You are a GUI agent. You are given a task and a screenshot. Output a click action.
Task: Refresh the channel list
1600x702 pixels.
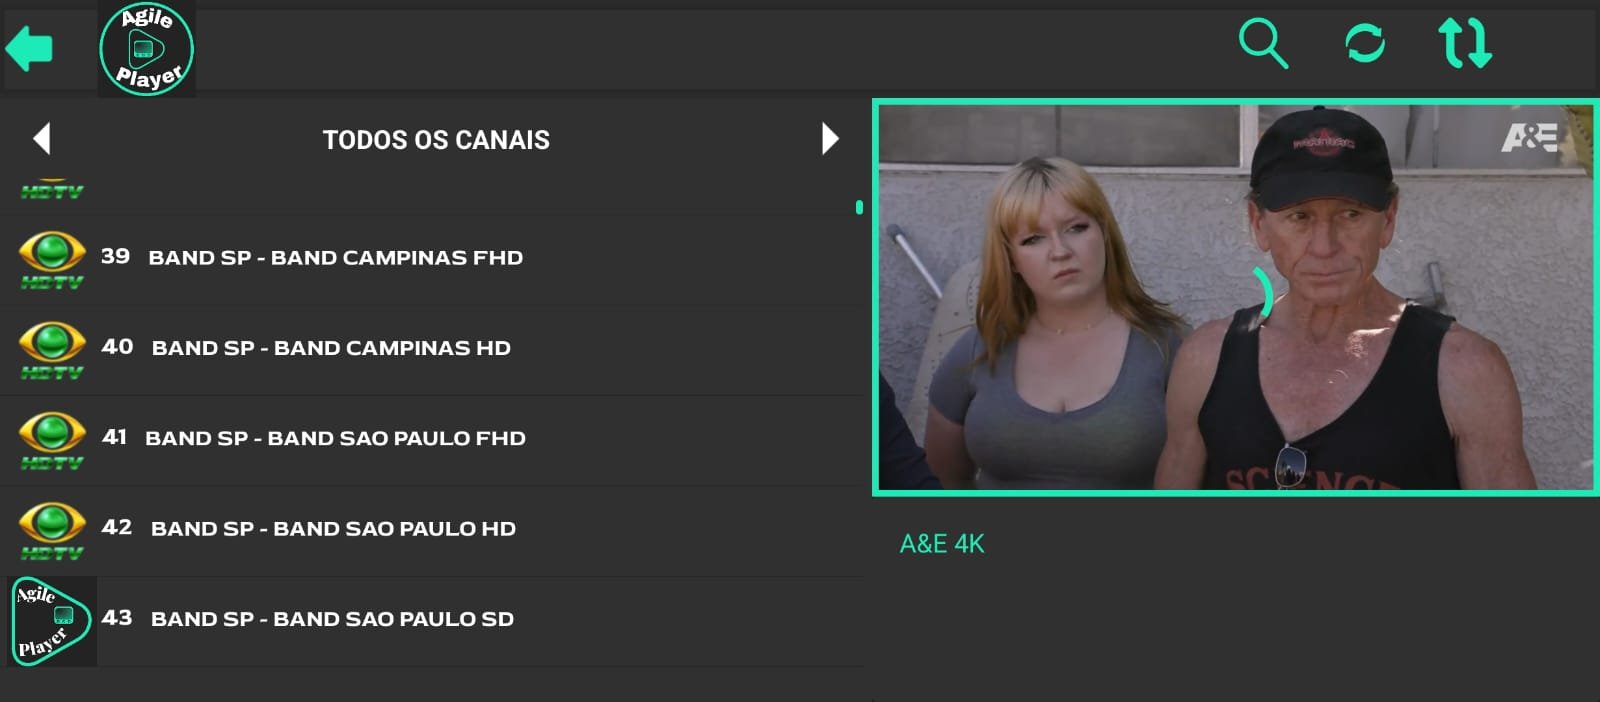[x=1365, y=44]
